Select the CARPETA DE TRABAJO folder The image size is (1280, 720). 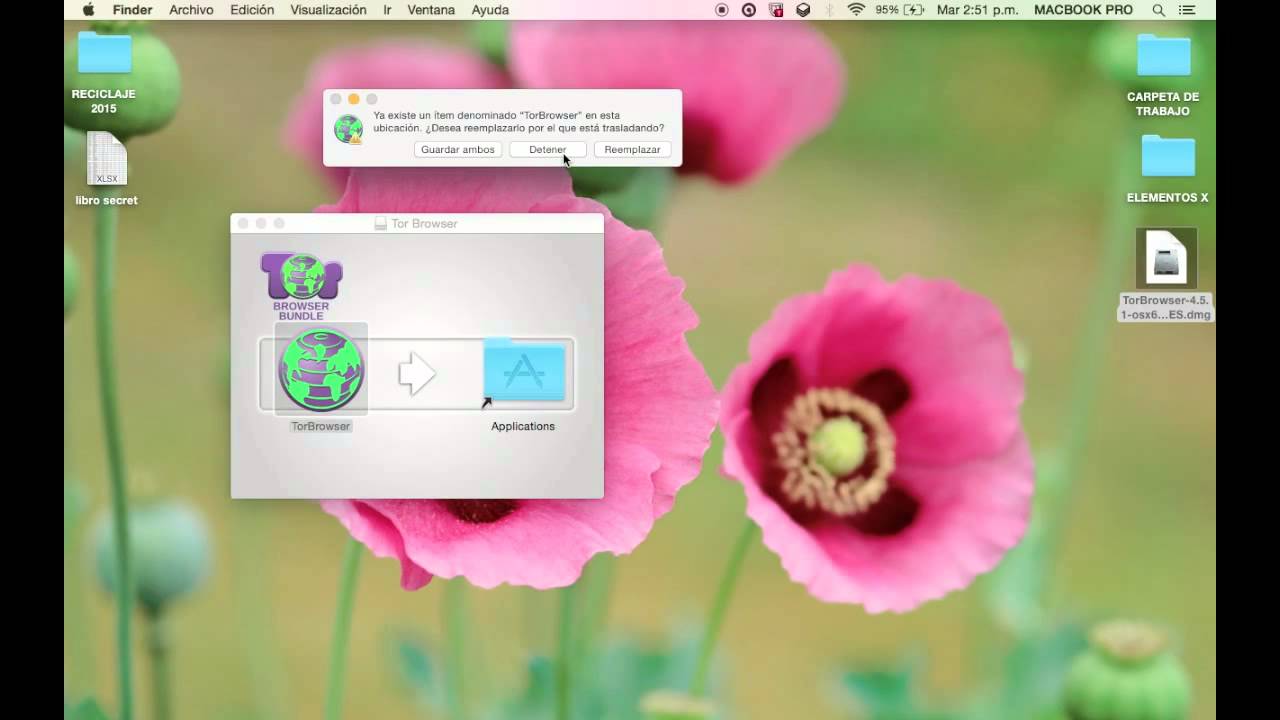tap(1164, 55)
